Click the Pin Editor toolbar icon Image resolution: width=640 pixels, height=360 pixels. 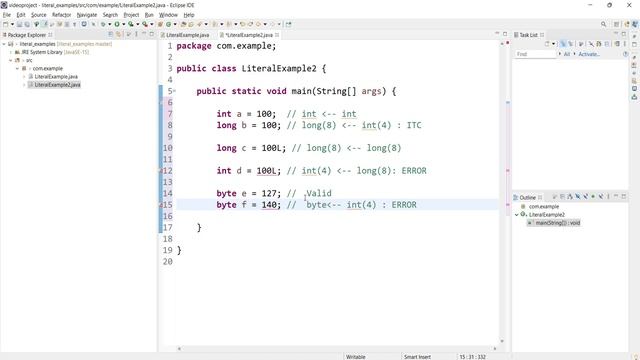(x=289, y=24)
